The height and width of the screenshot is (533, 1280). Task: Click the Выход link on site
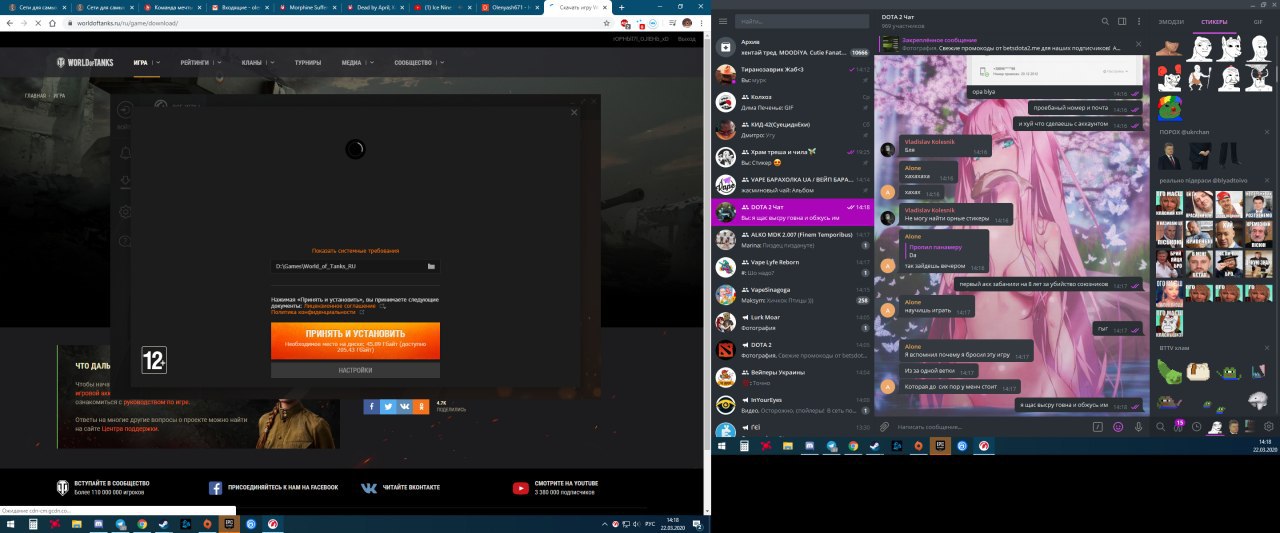point(686,38)
